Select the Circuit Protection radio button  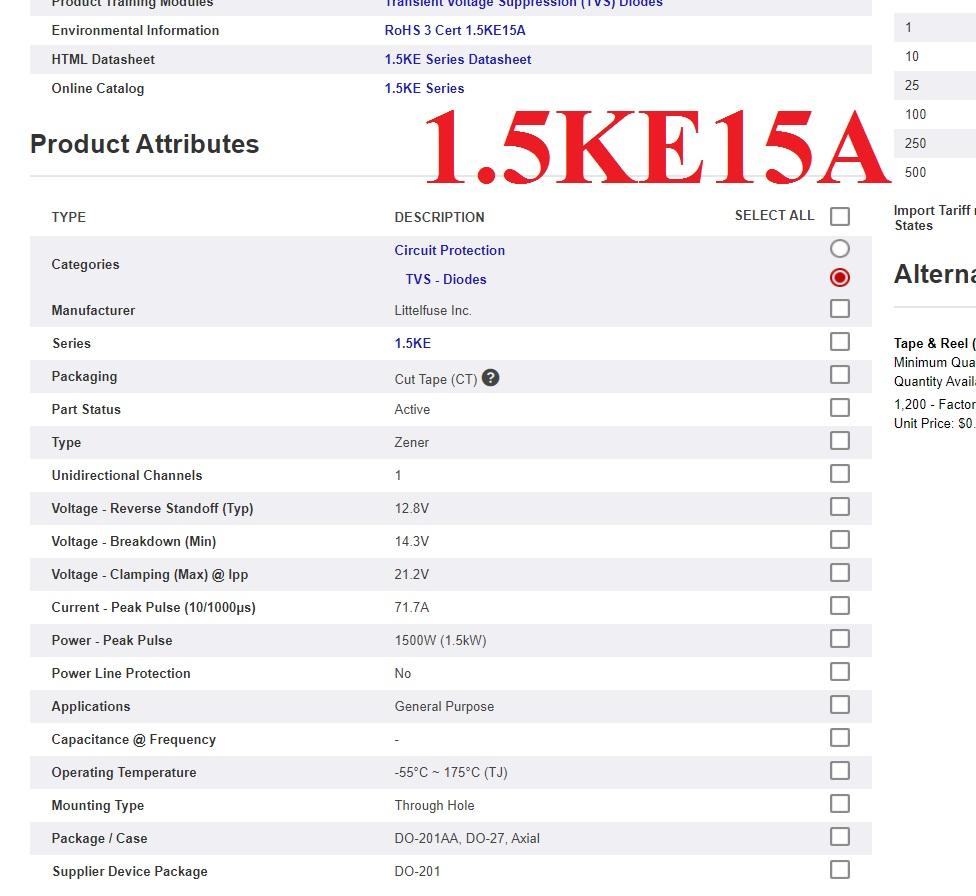click(840, 248)
